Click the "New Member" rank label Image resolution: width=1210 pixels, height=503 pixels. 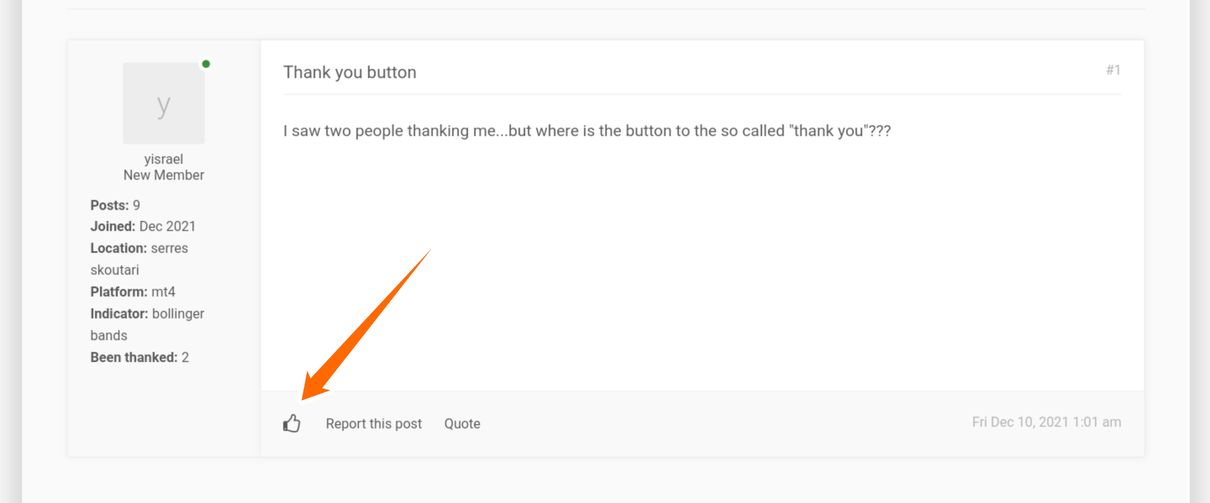point(164,175)
